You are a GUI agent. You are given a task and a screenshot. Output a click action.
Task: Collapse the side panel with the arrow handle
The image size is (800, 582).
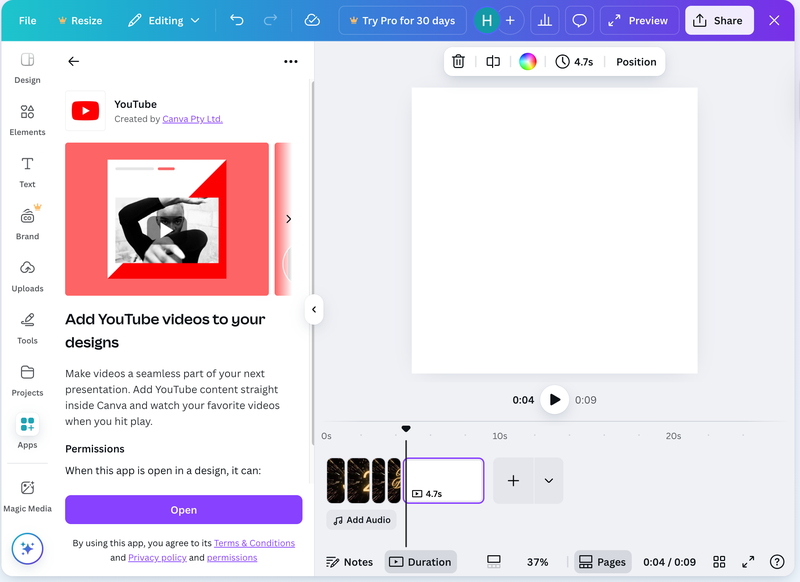[x=314, y=310]
